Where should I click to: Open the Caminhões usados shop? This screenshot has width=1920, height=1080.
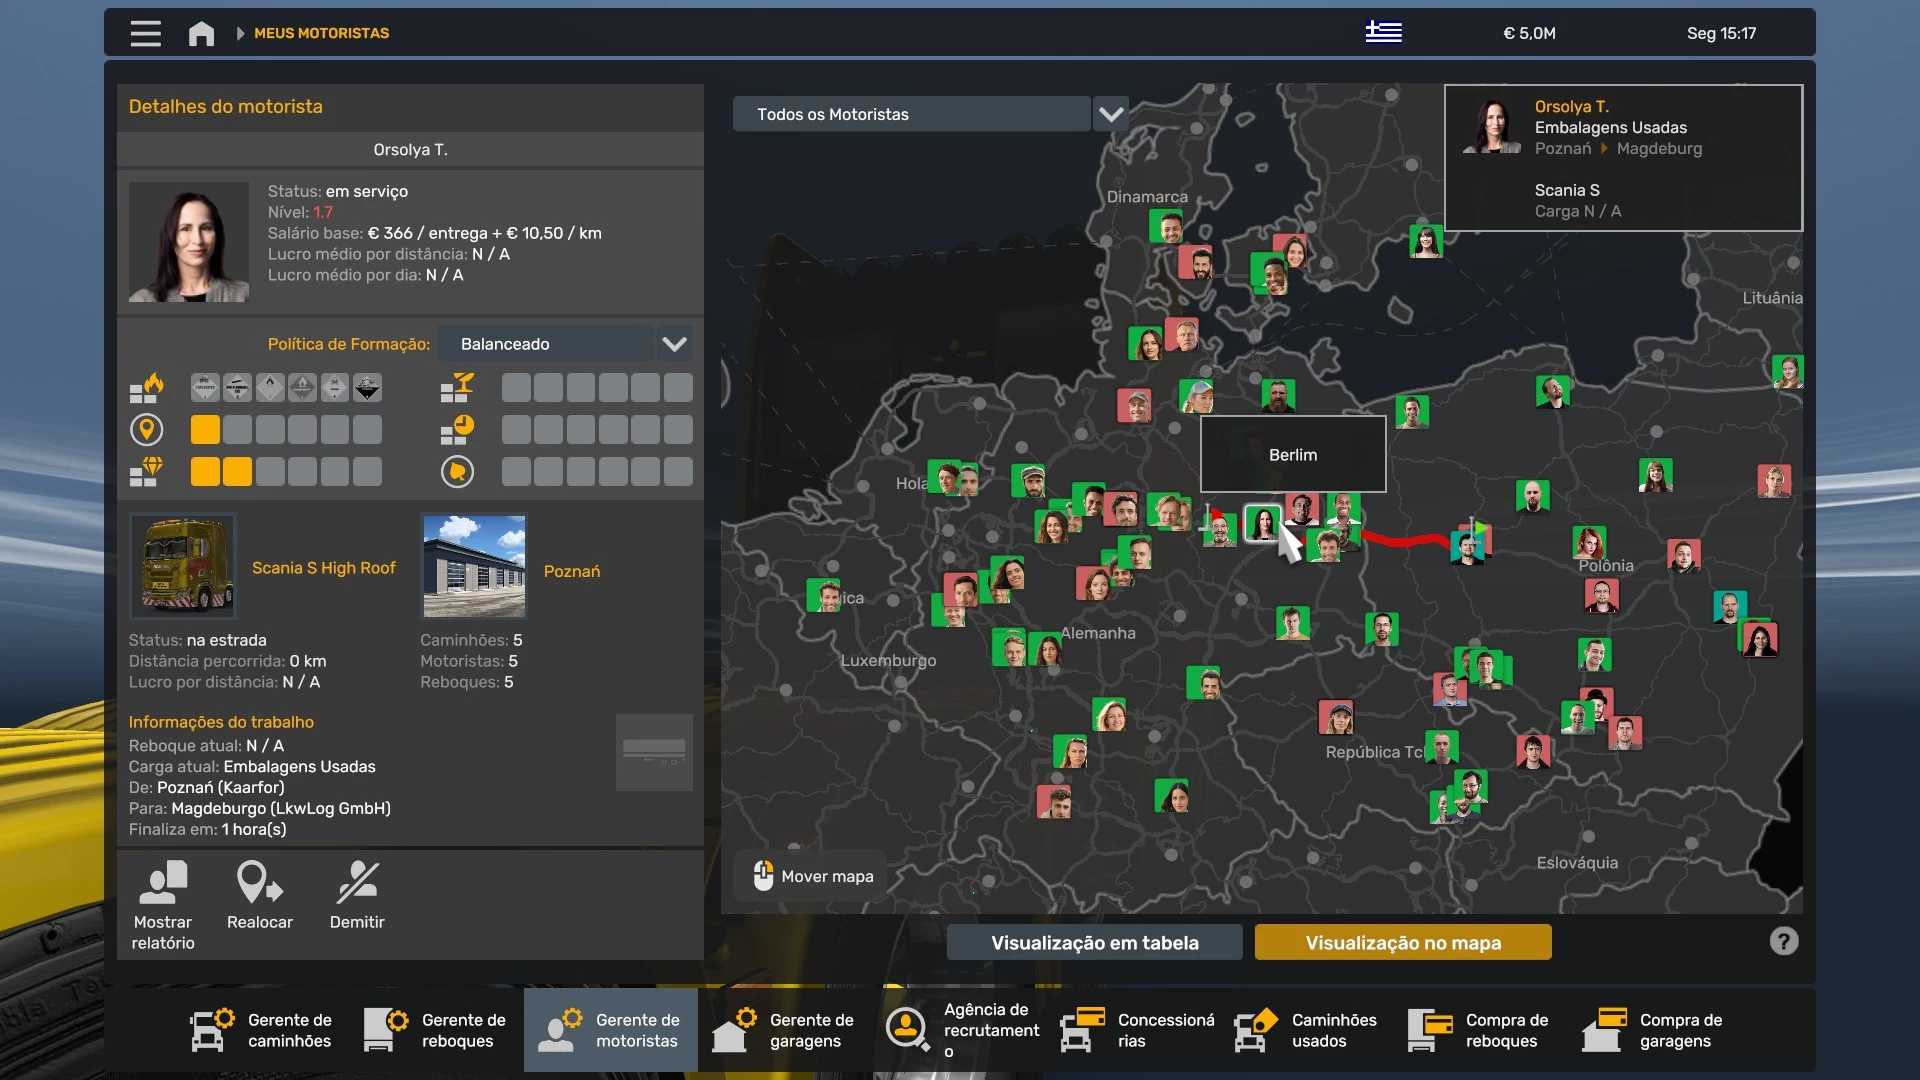click(1307, 1030)
